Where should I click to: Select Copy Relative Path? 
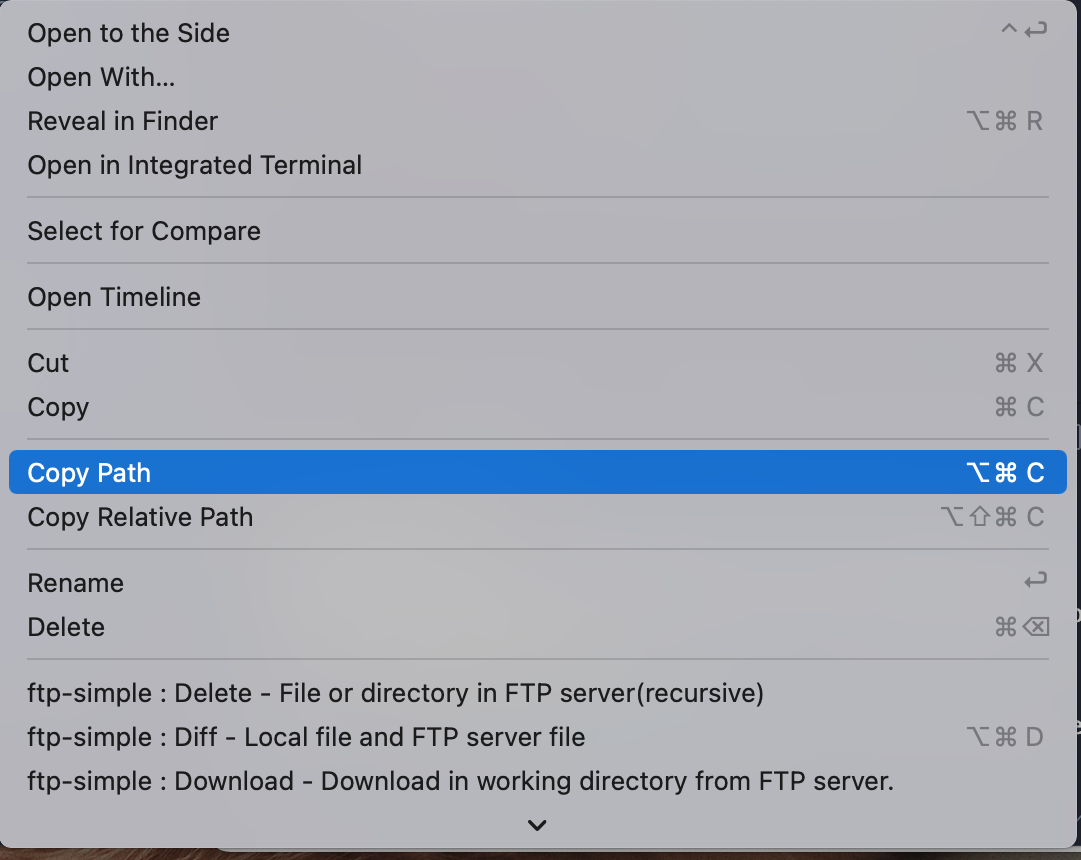(538, 517)
